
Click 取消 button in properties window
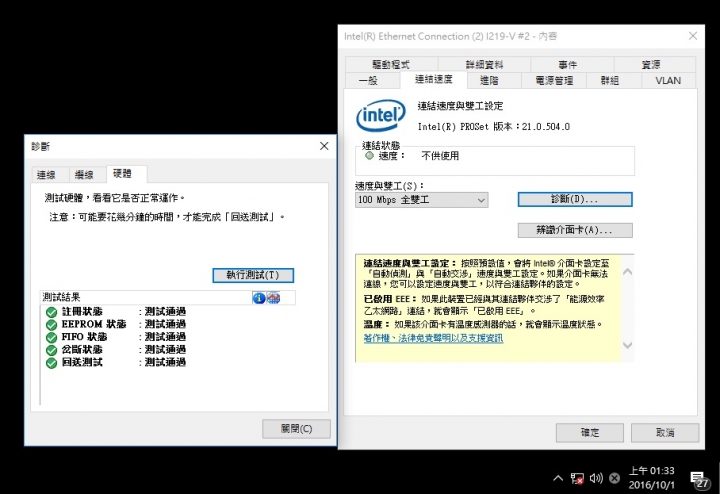point(665,432)
